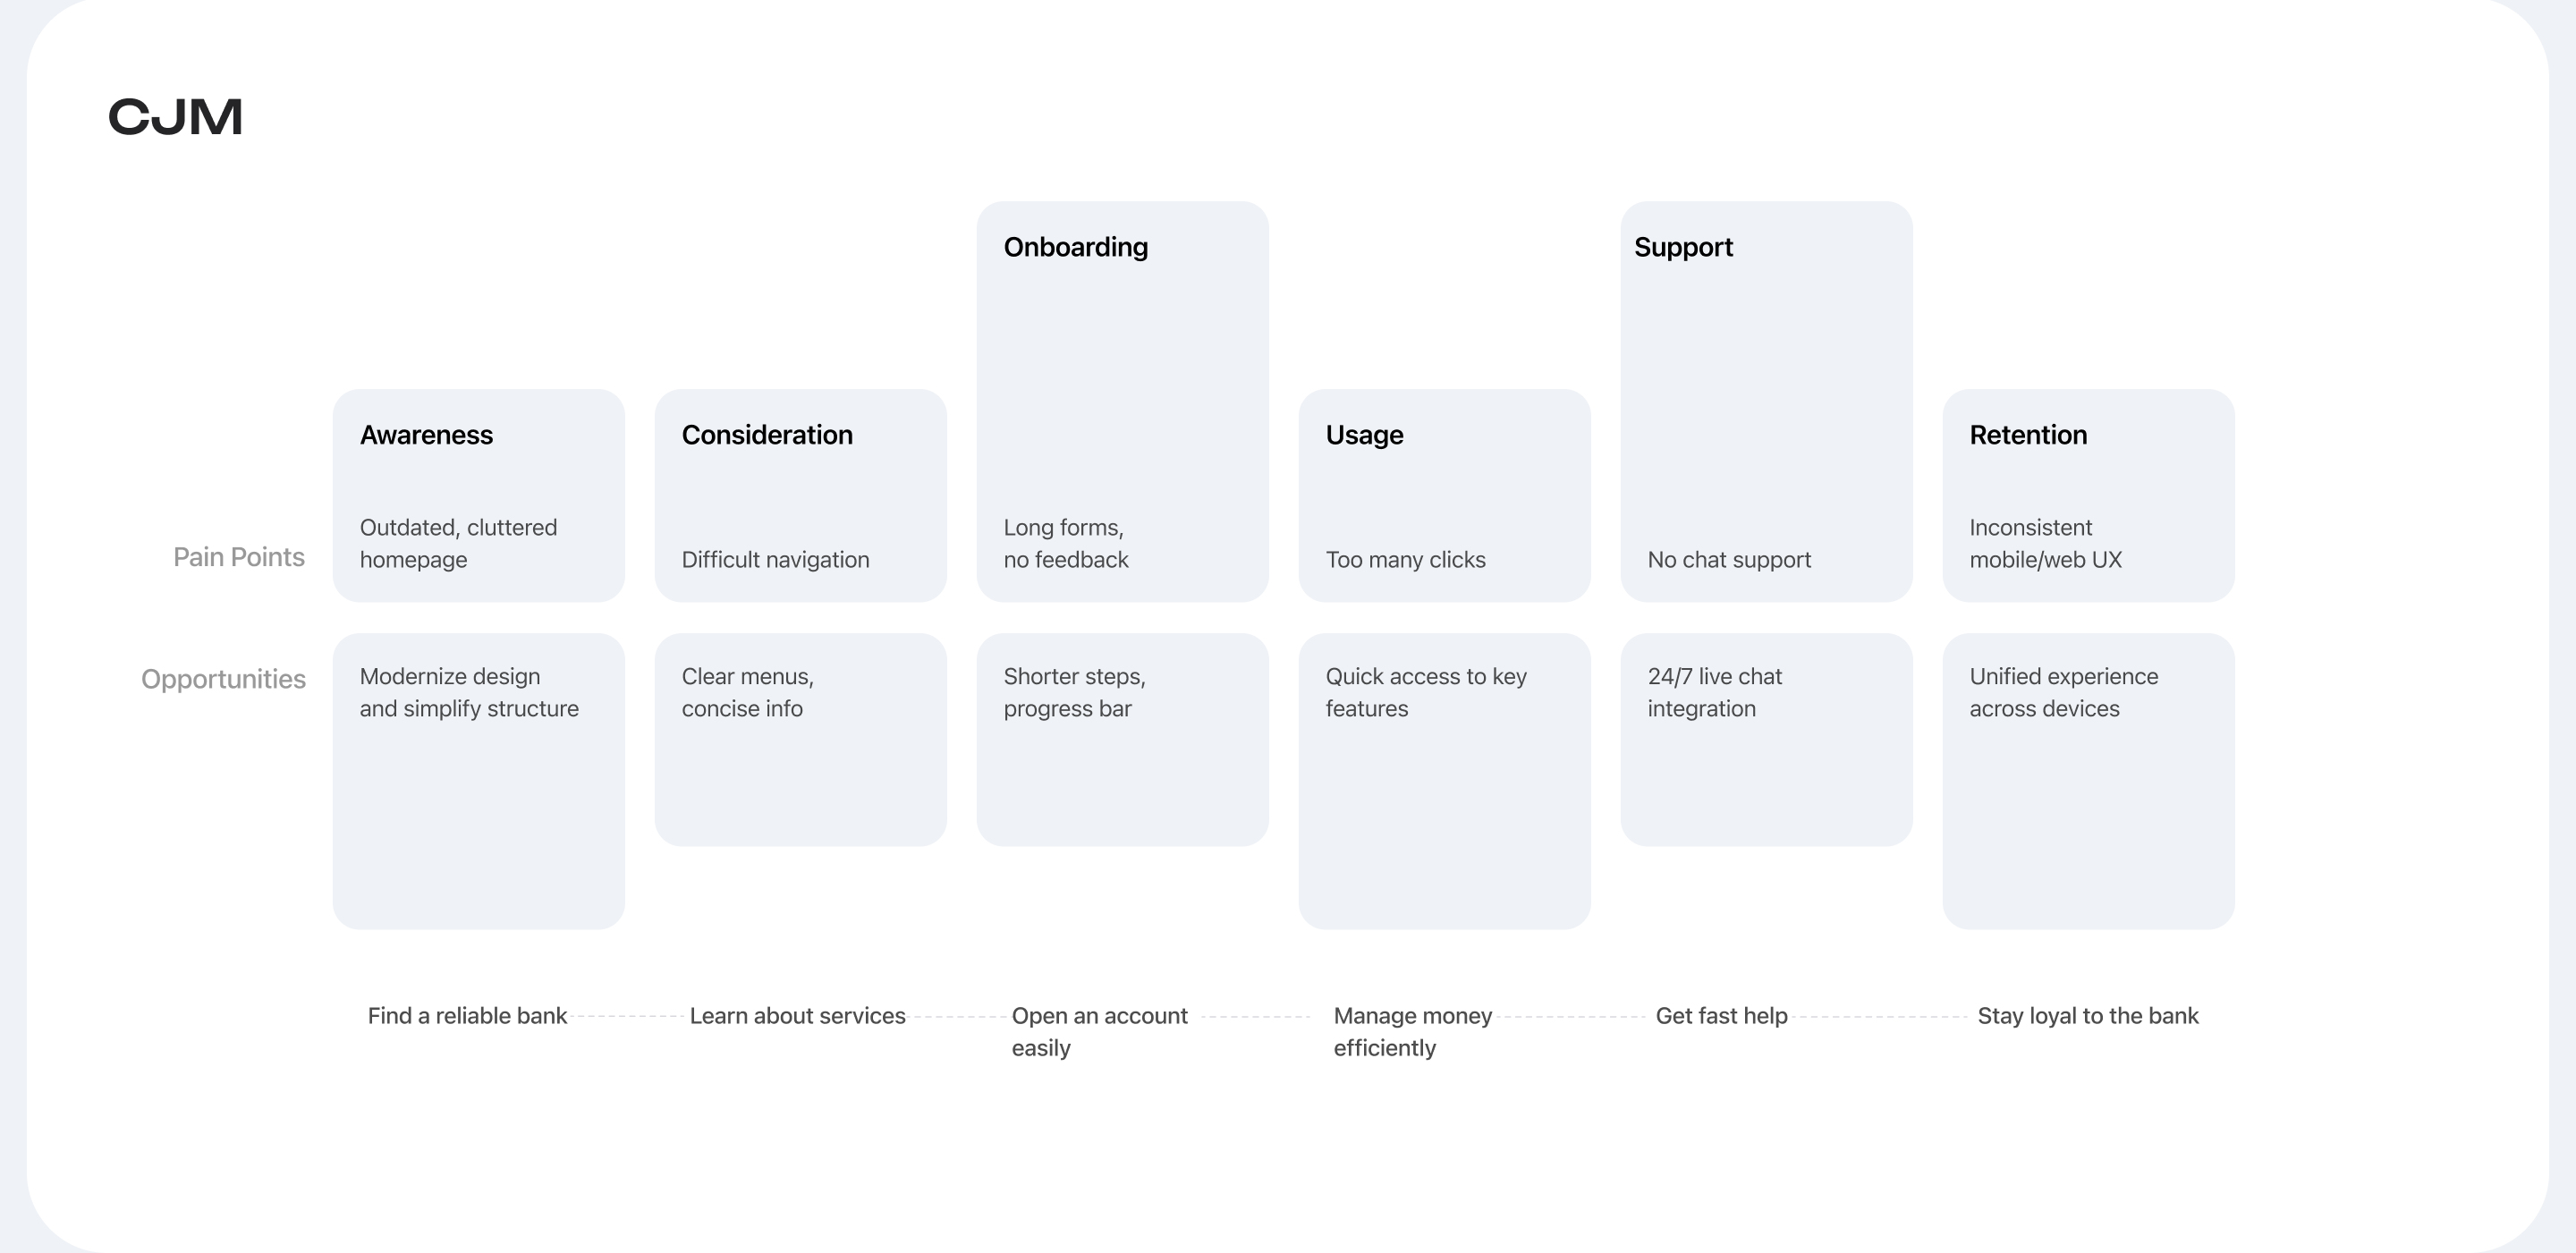Select the '24/7 live chat integration' card
This screenshot has height=1253, width=2576.
tap(1766, 739)
